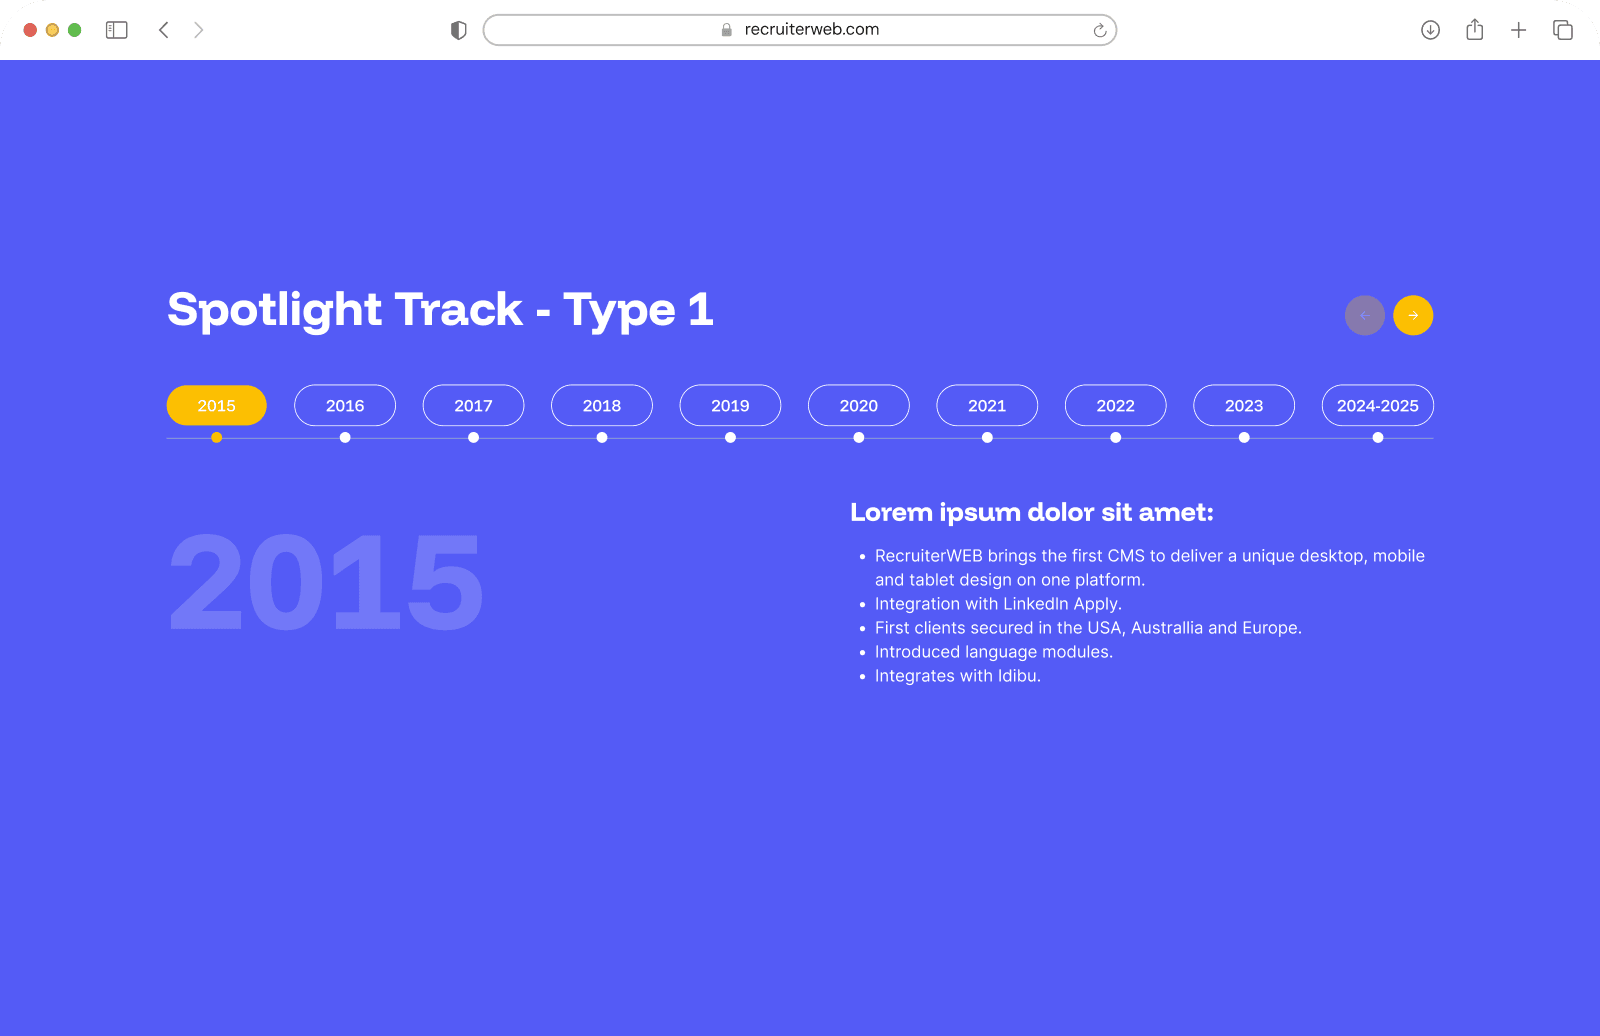
Task: Go back using browser back arrow
Action: tap(164, 30)
